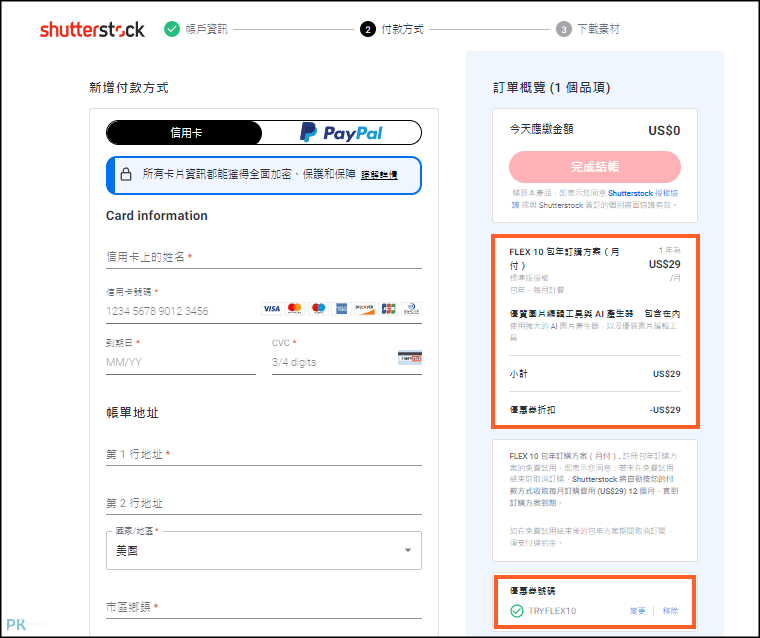This screenshot has height=638, width=760.
Task: Open the 瞭解詳情 link in security notice
Action: (x=379, y=175)
